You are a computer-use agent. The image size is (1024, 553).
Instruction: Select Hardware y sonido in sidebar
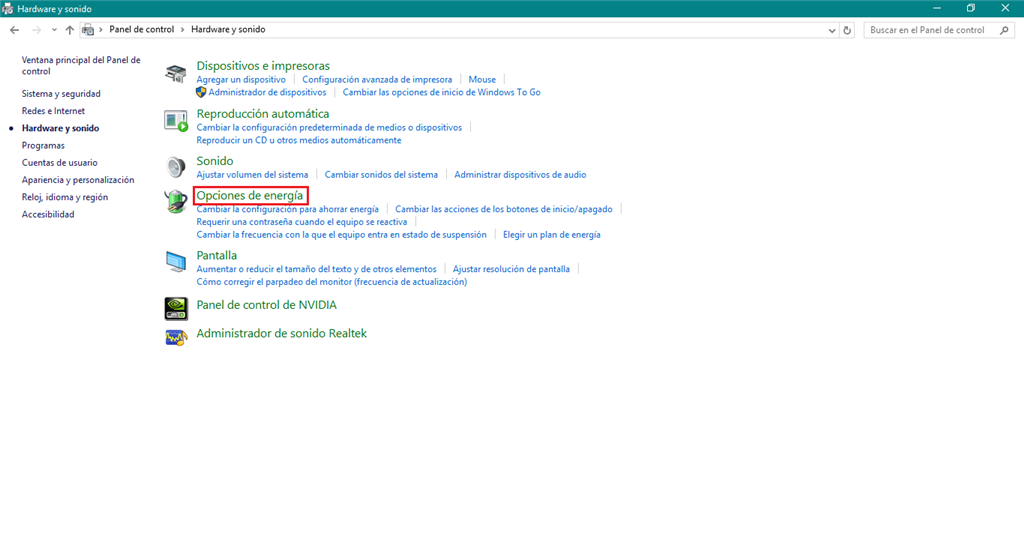tap(60, 128)
